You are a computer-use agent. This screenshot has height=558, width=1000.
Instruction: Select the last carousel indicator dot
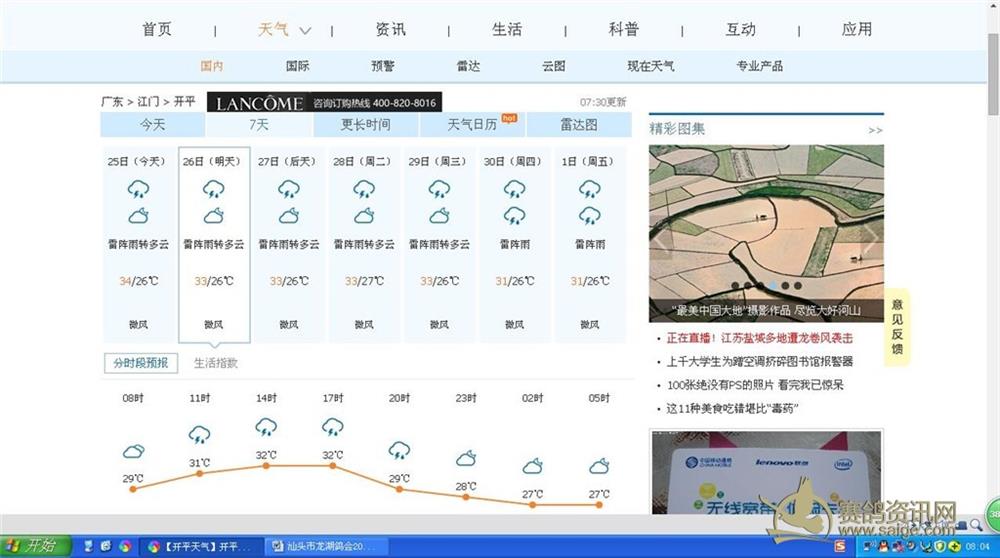coord(797,285)
